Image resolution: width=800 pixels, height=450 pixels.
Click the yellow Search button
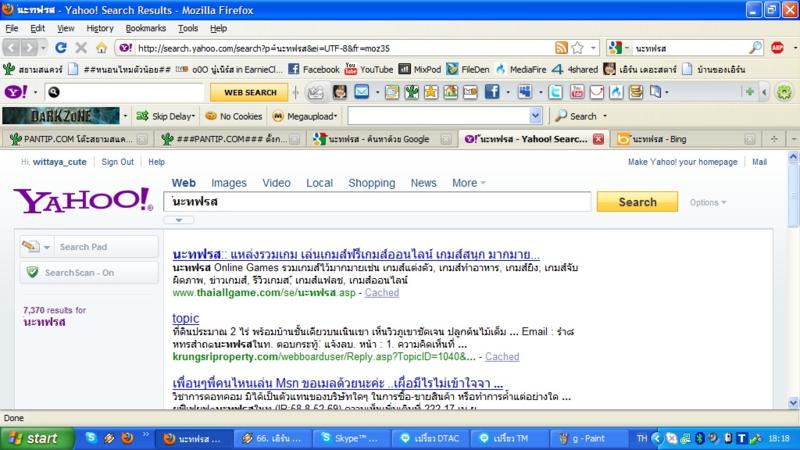(x=637, y=202)
